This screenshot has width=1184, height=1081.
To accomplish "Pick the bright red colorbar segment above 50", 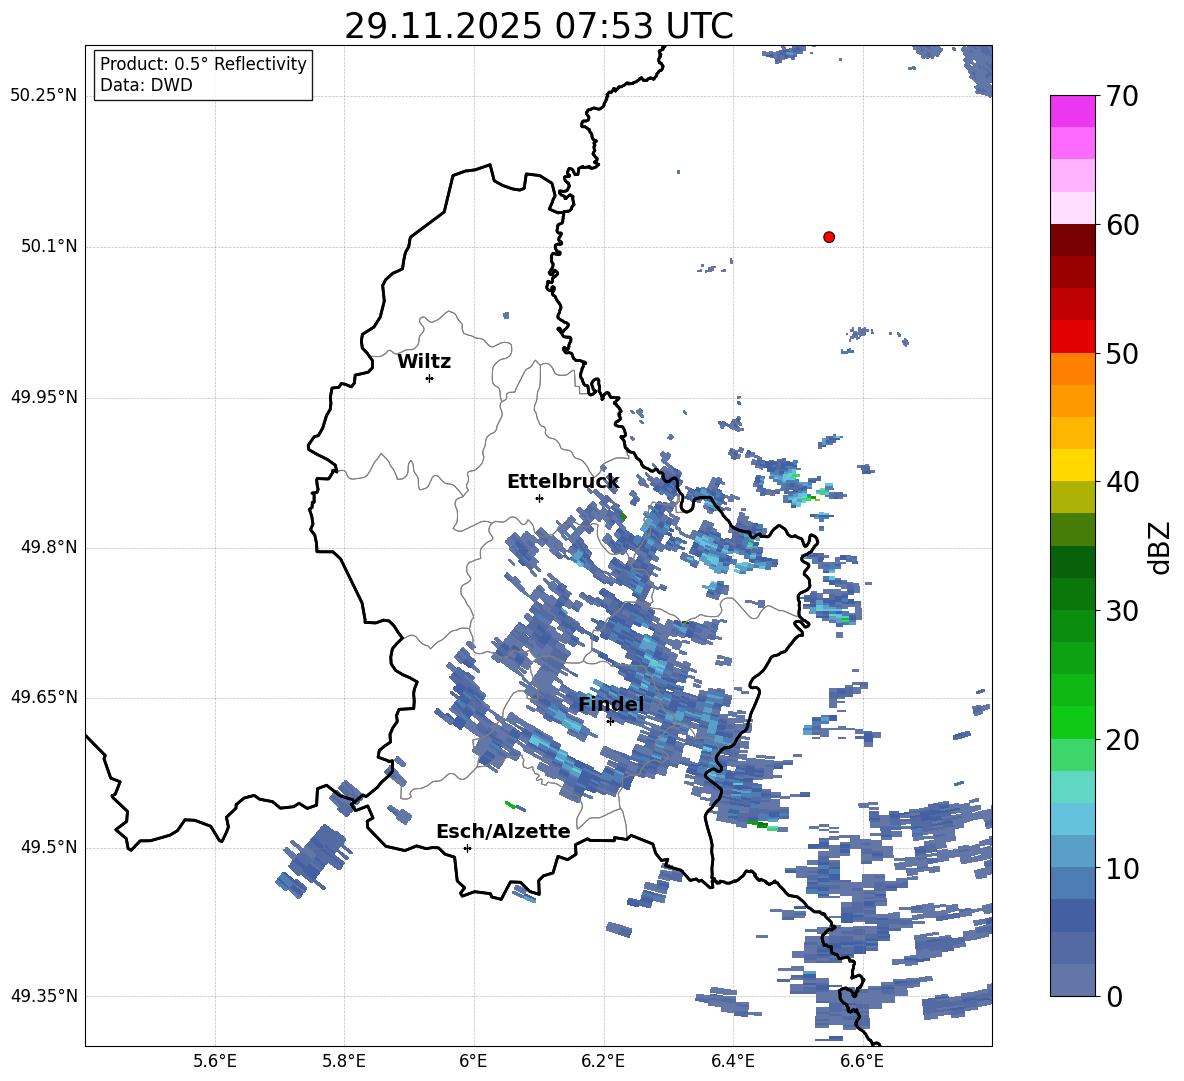I will pyautogui.click(x=1073, y=337).
